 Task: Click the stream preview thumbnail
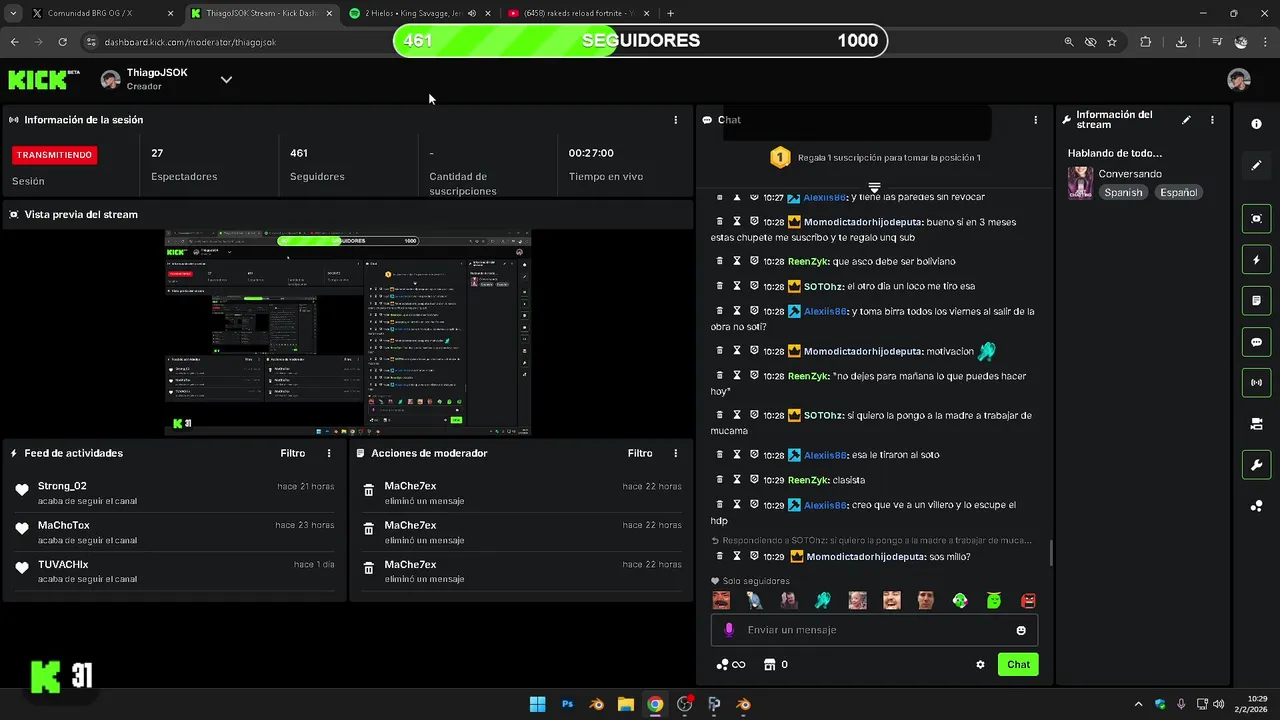pyautogui.click(x=348, y=333)
